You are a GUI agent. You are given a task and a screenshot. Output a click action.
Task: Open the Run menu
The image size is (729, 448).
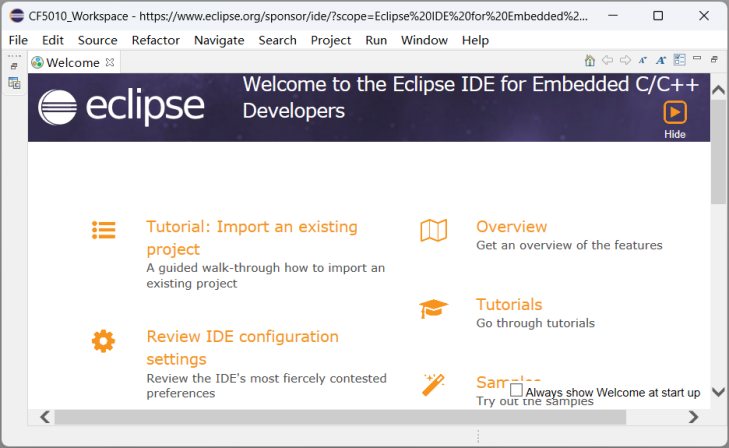click(x=376, y=40)
